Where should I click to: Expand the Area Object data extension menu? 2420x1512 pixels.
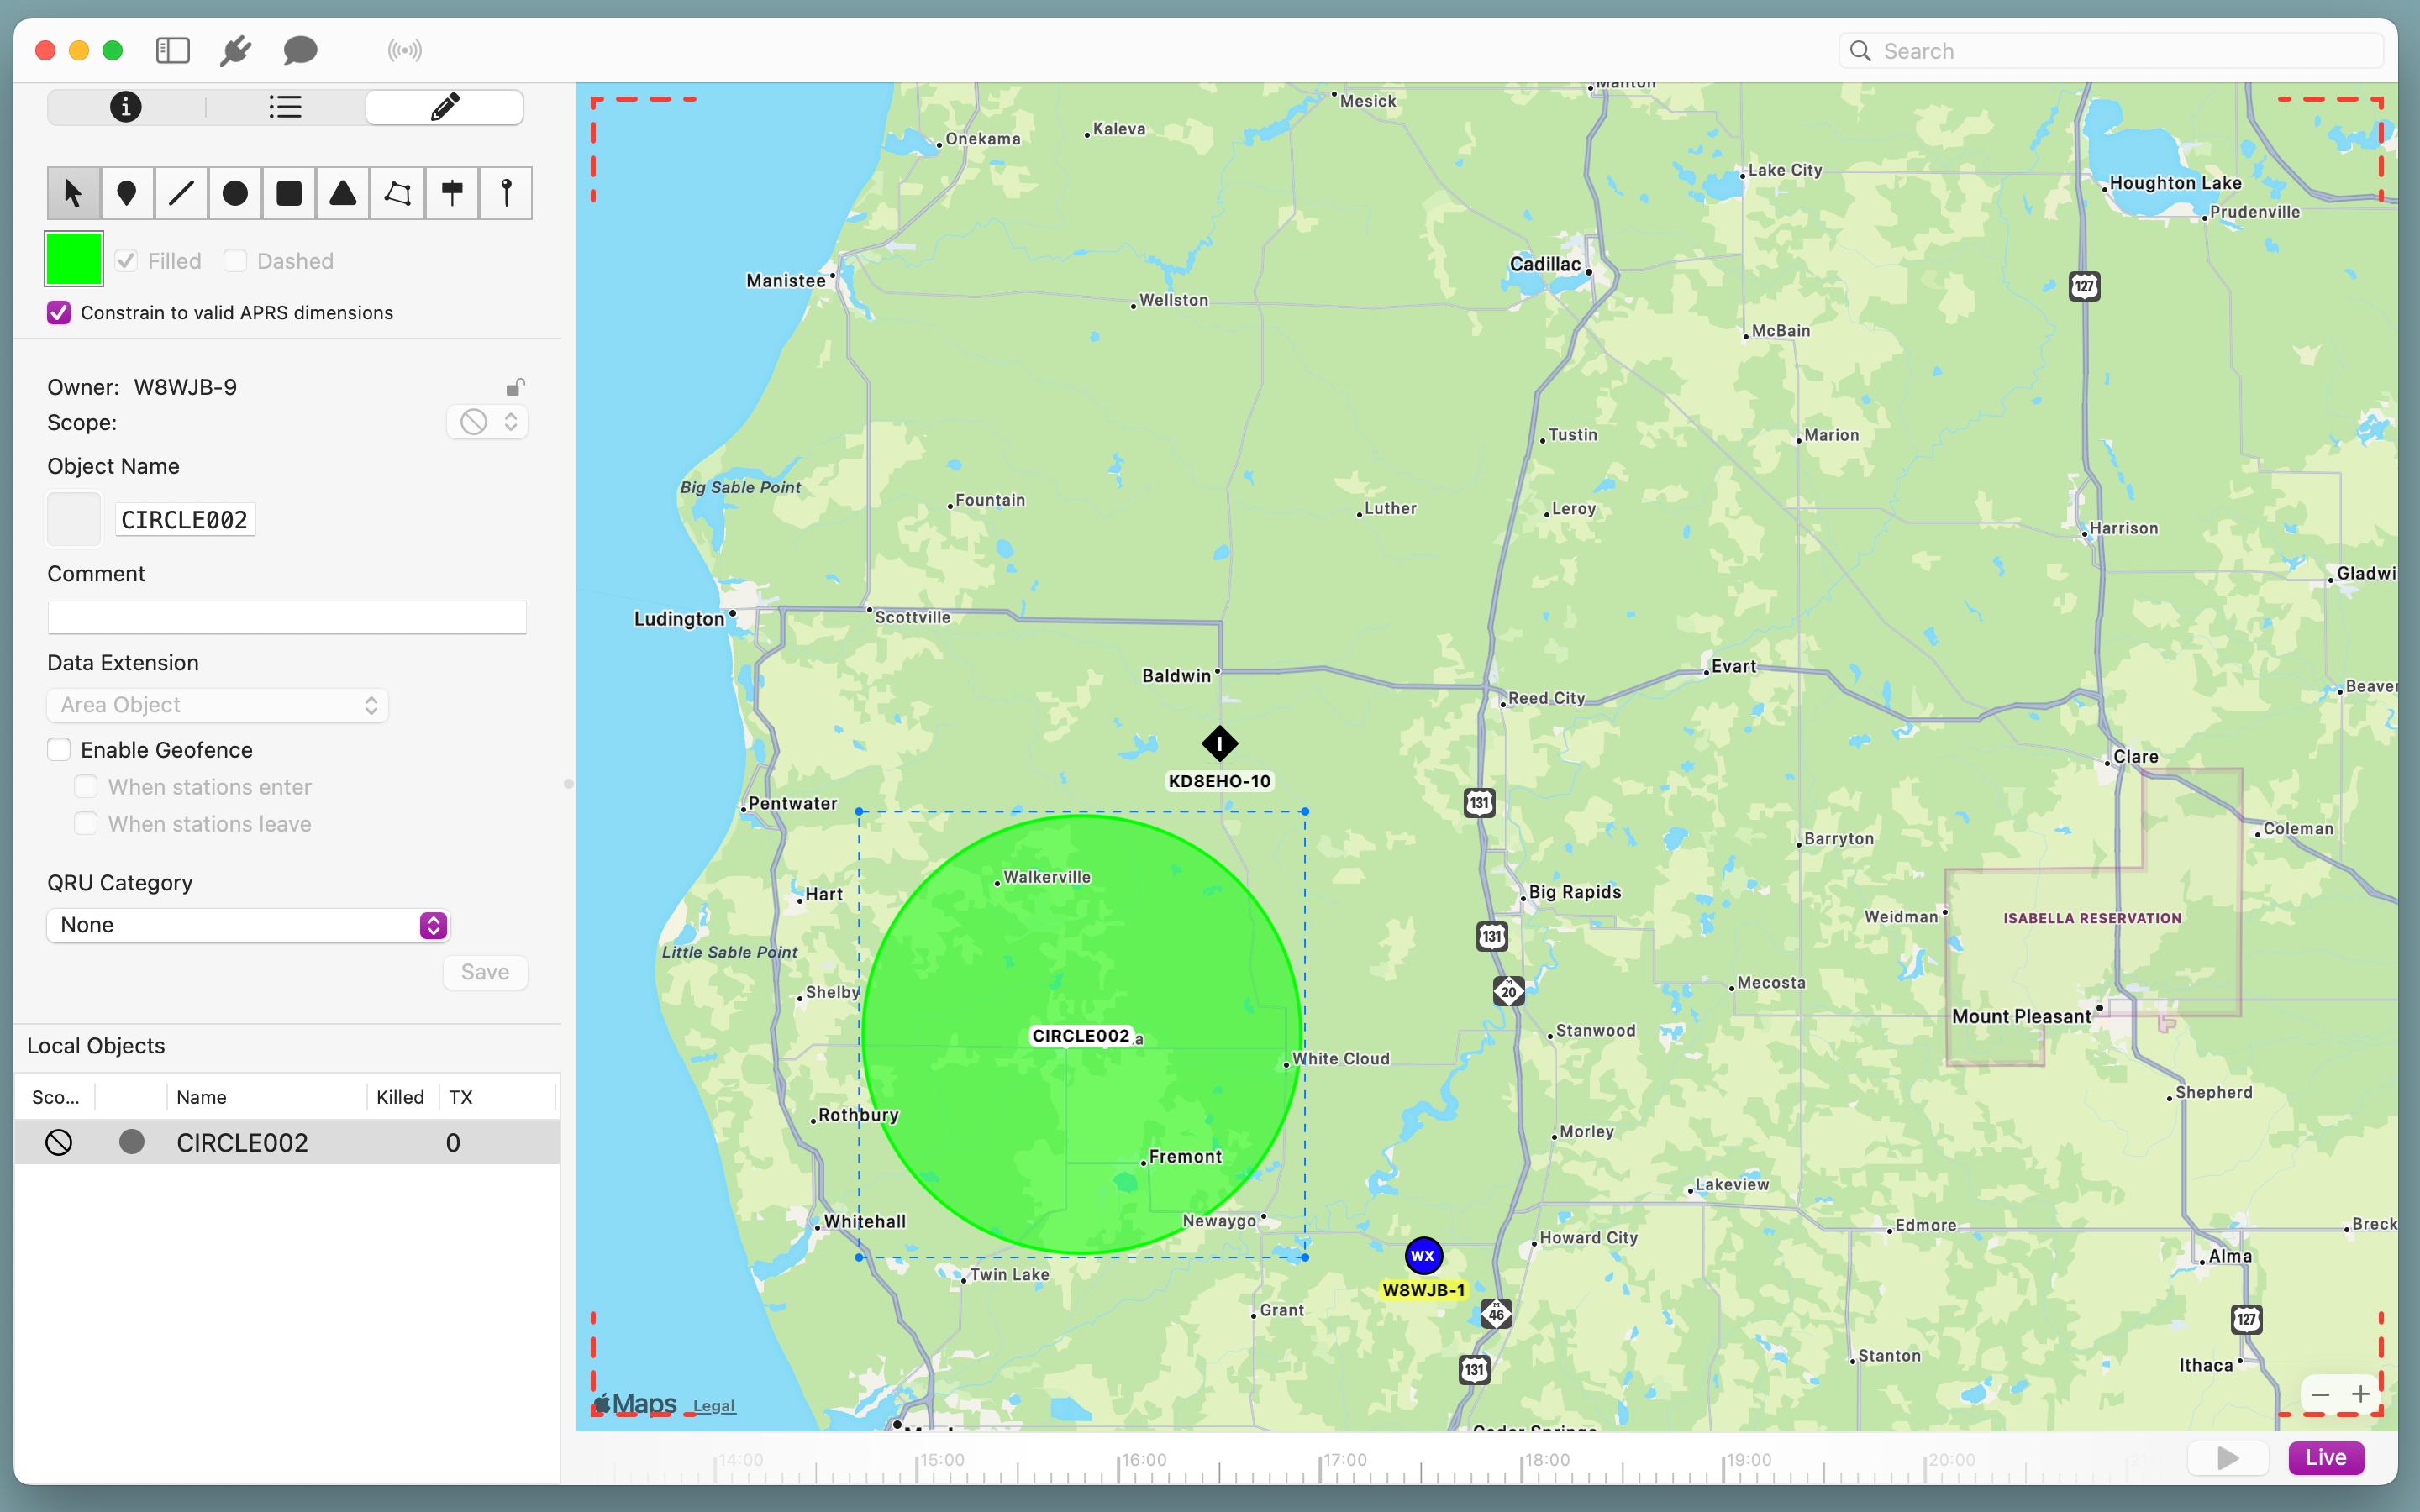point(218,705)
